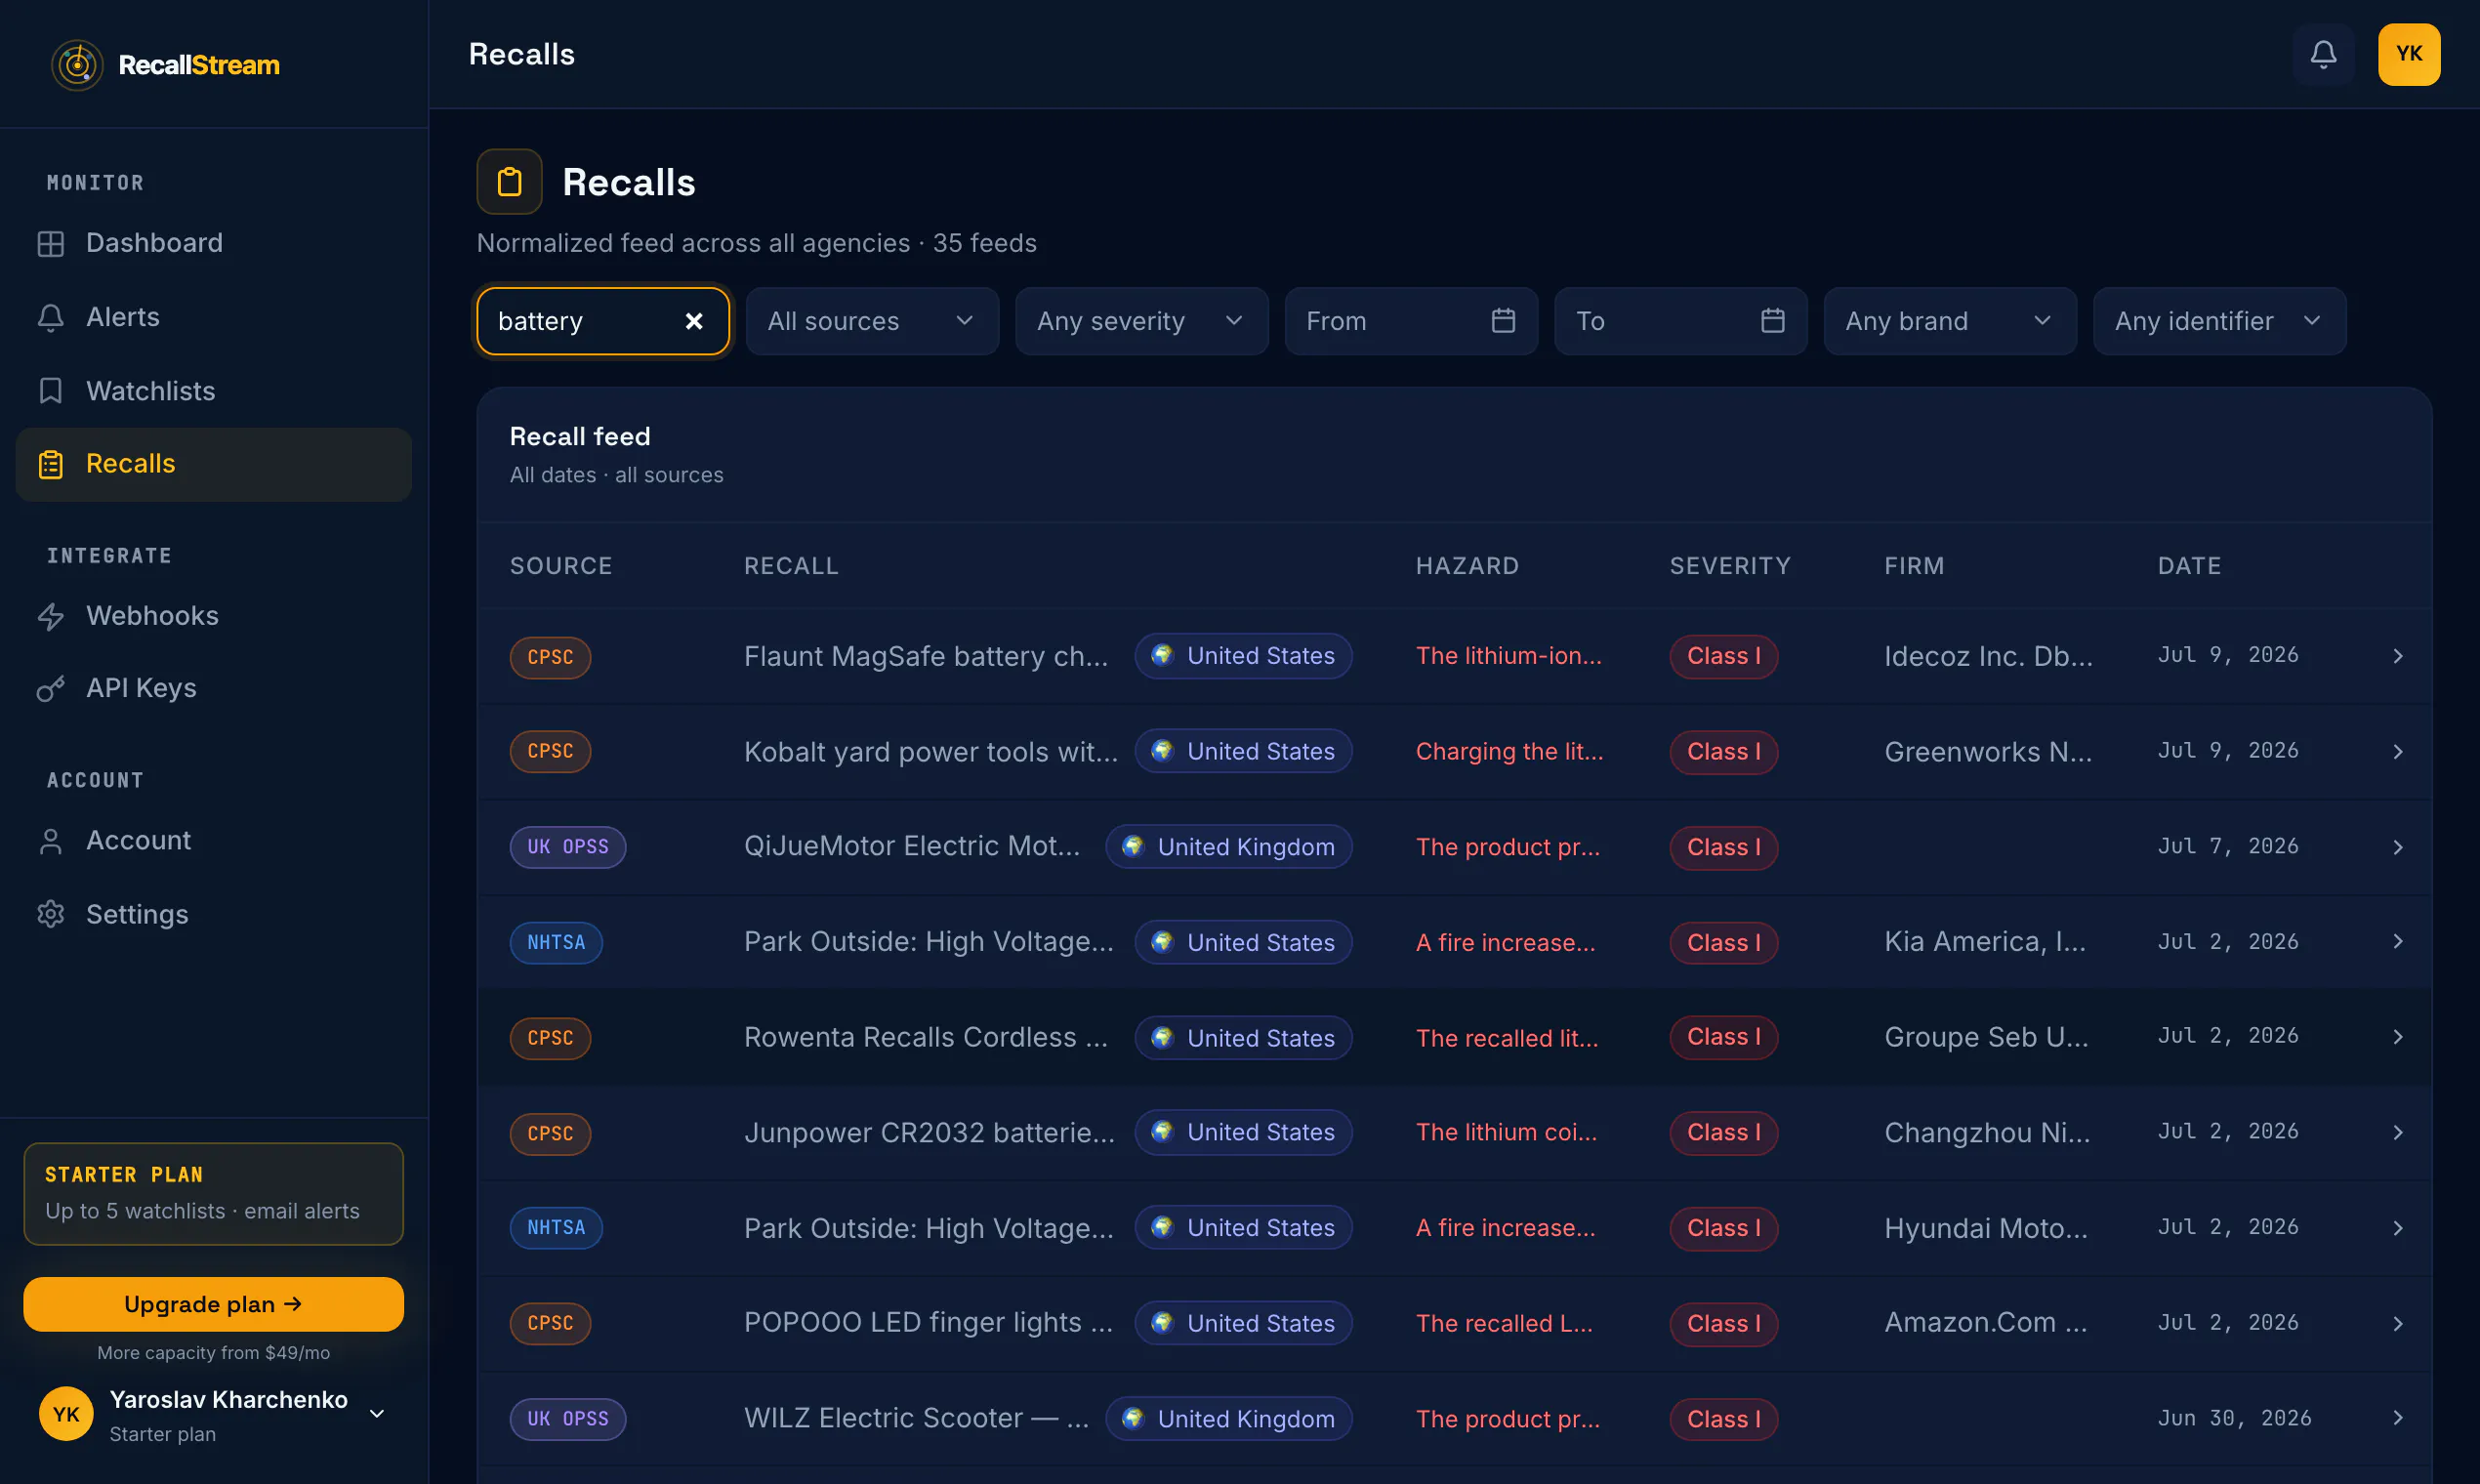Open Junpower CR2032 row chevron

pos(2397,1133)
